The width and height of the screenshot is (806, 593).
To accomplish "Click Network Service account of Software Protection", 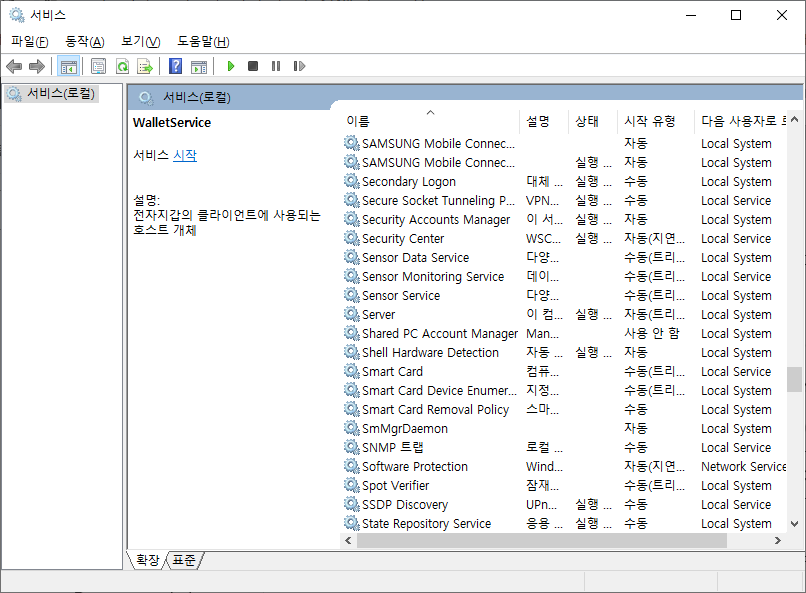I will [743, 467].
